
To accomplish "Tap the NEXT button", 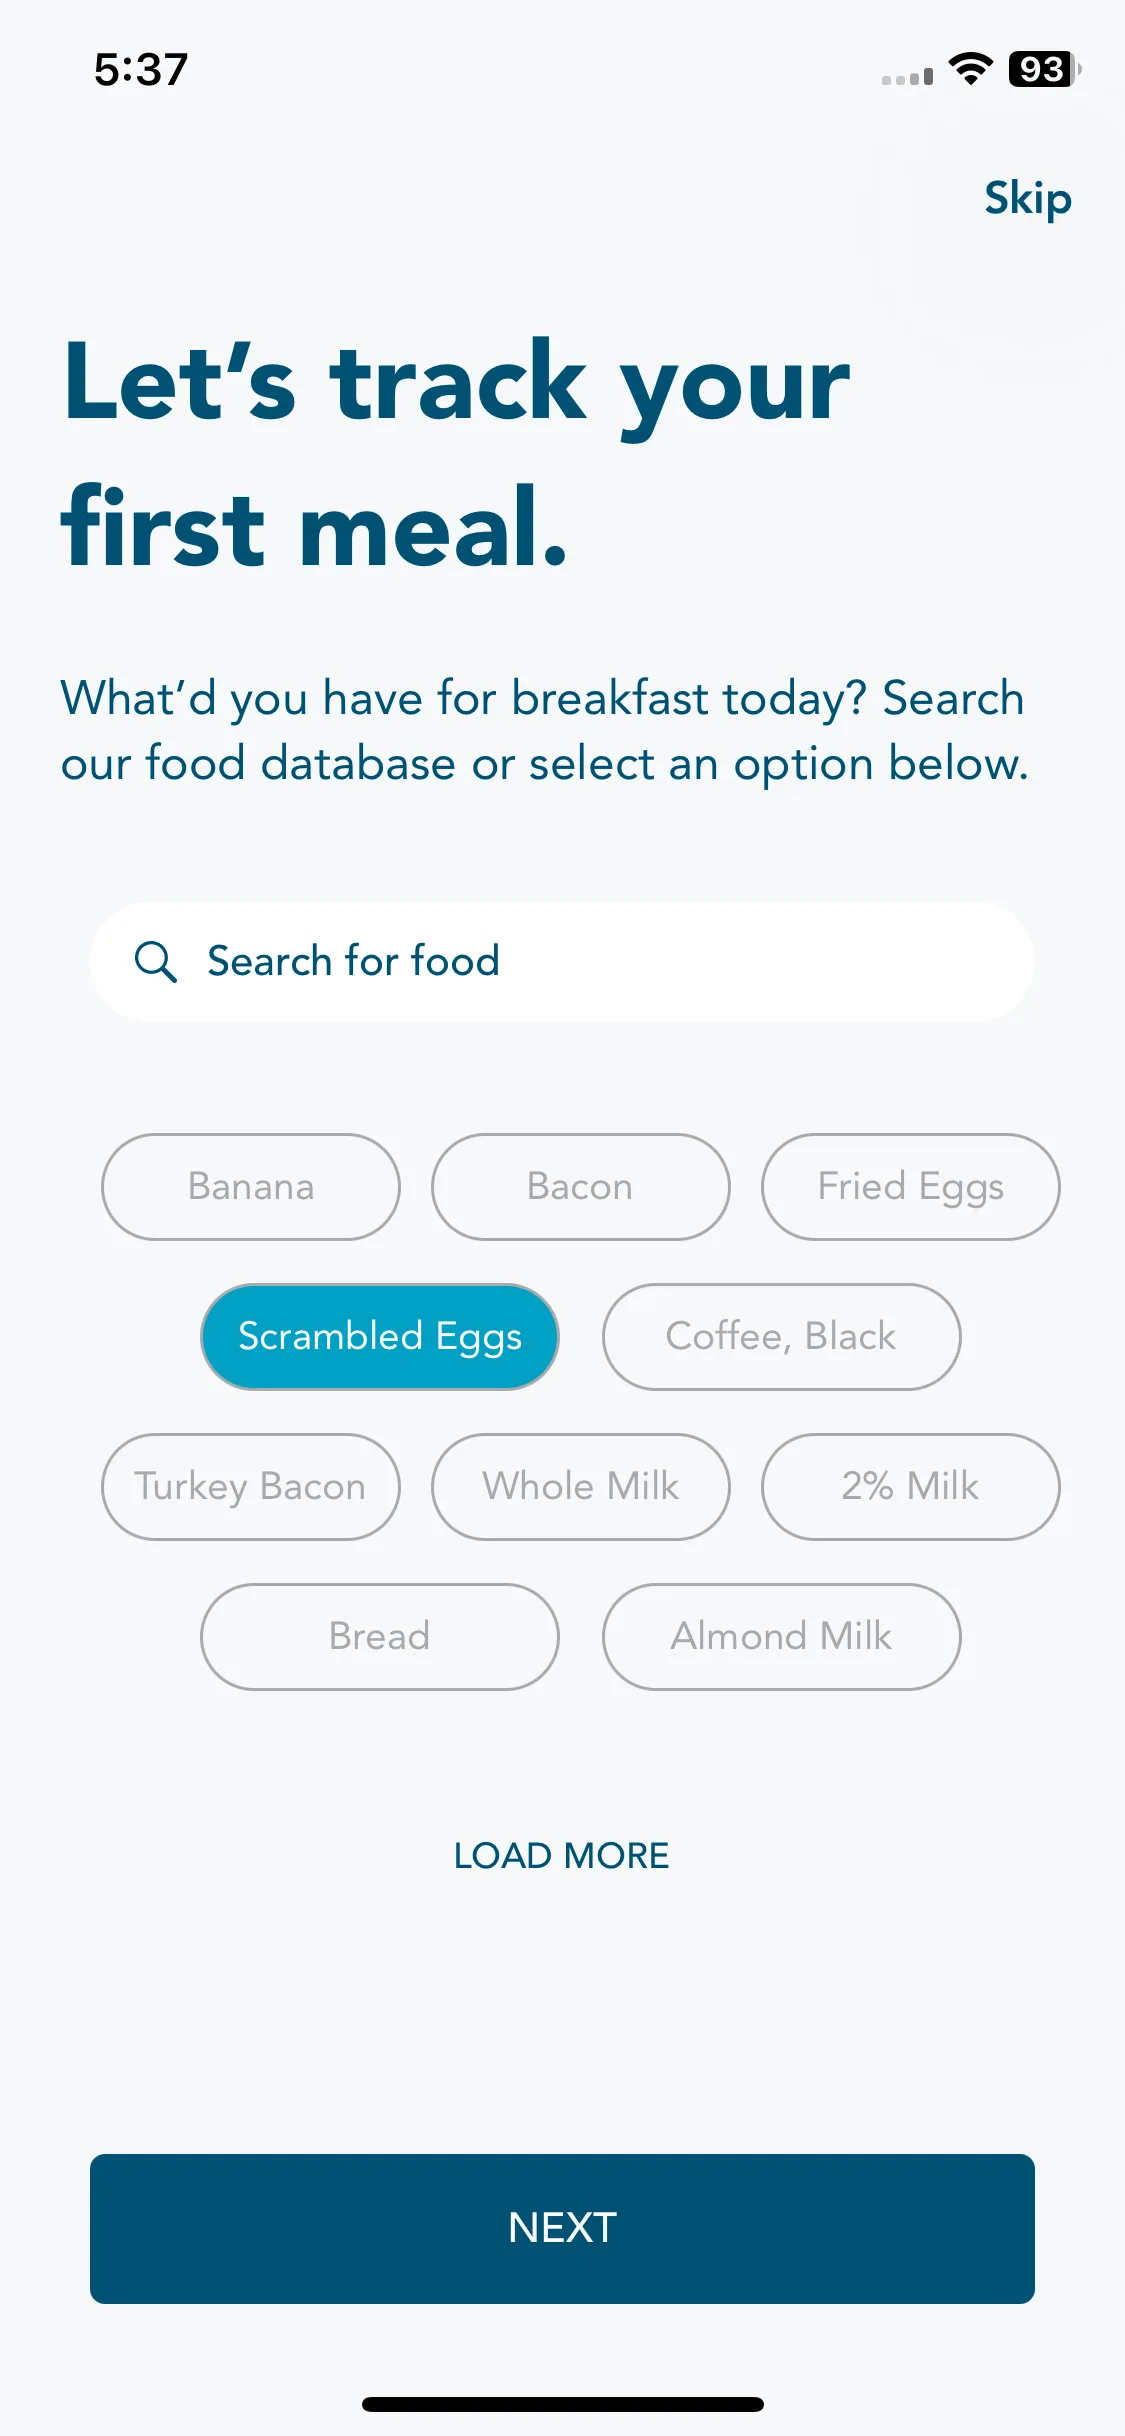I will (562, 2229).
